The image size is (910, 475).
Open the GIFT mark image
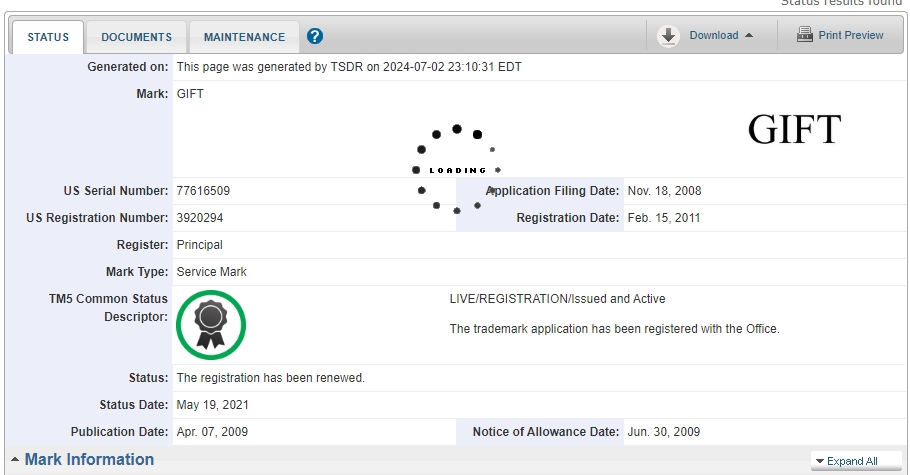[794, 130]
